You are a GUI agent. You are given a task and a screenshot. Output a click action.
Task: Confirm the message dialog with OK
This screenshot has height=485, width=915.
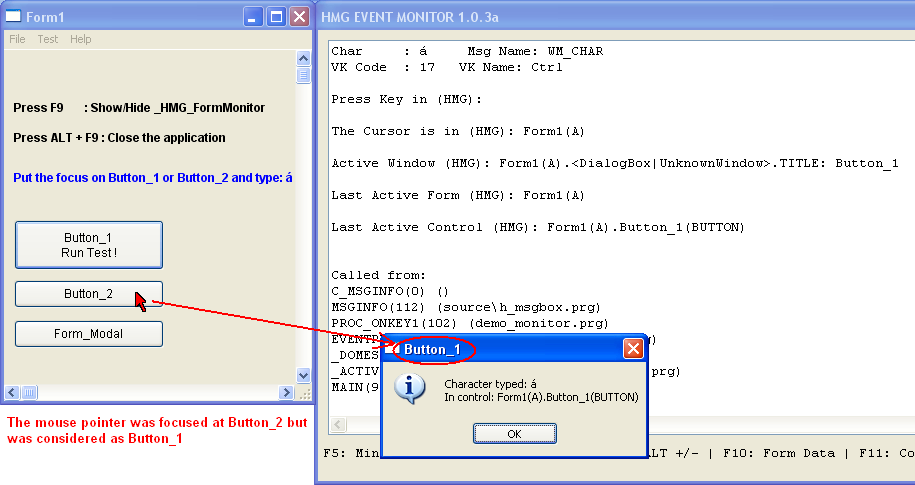click(514, 434)
